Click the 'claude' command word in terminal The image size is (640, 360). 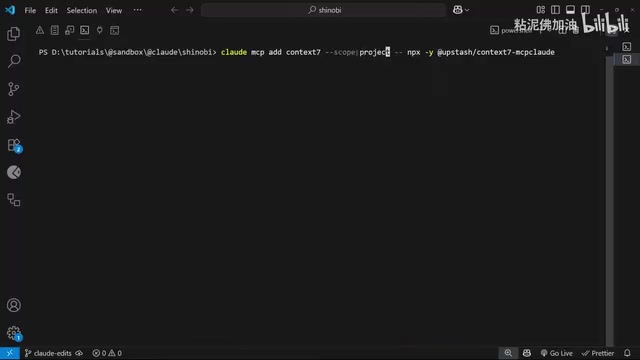[234, 52]
